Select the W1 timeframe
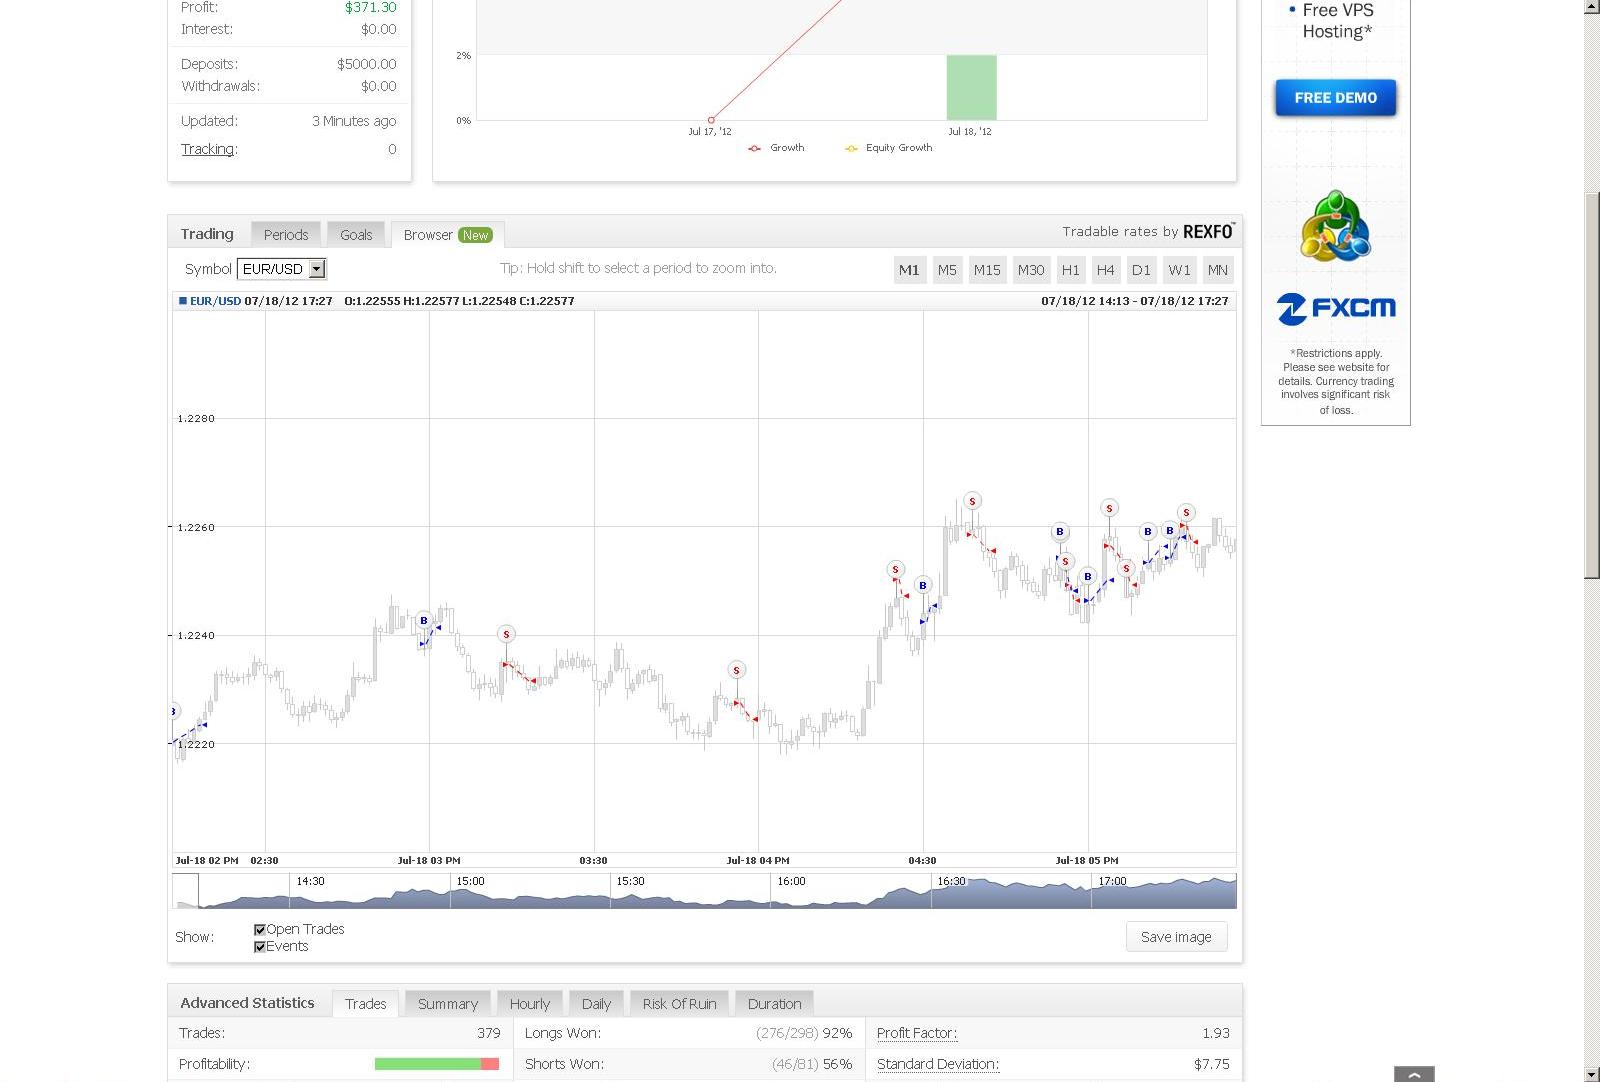The width and height of the screenshot is (1600, 1082). point(1180,270)
